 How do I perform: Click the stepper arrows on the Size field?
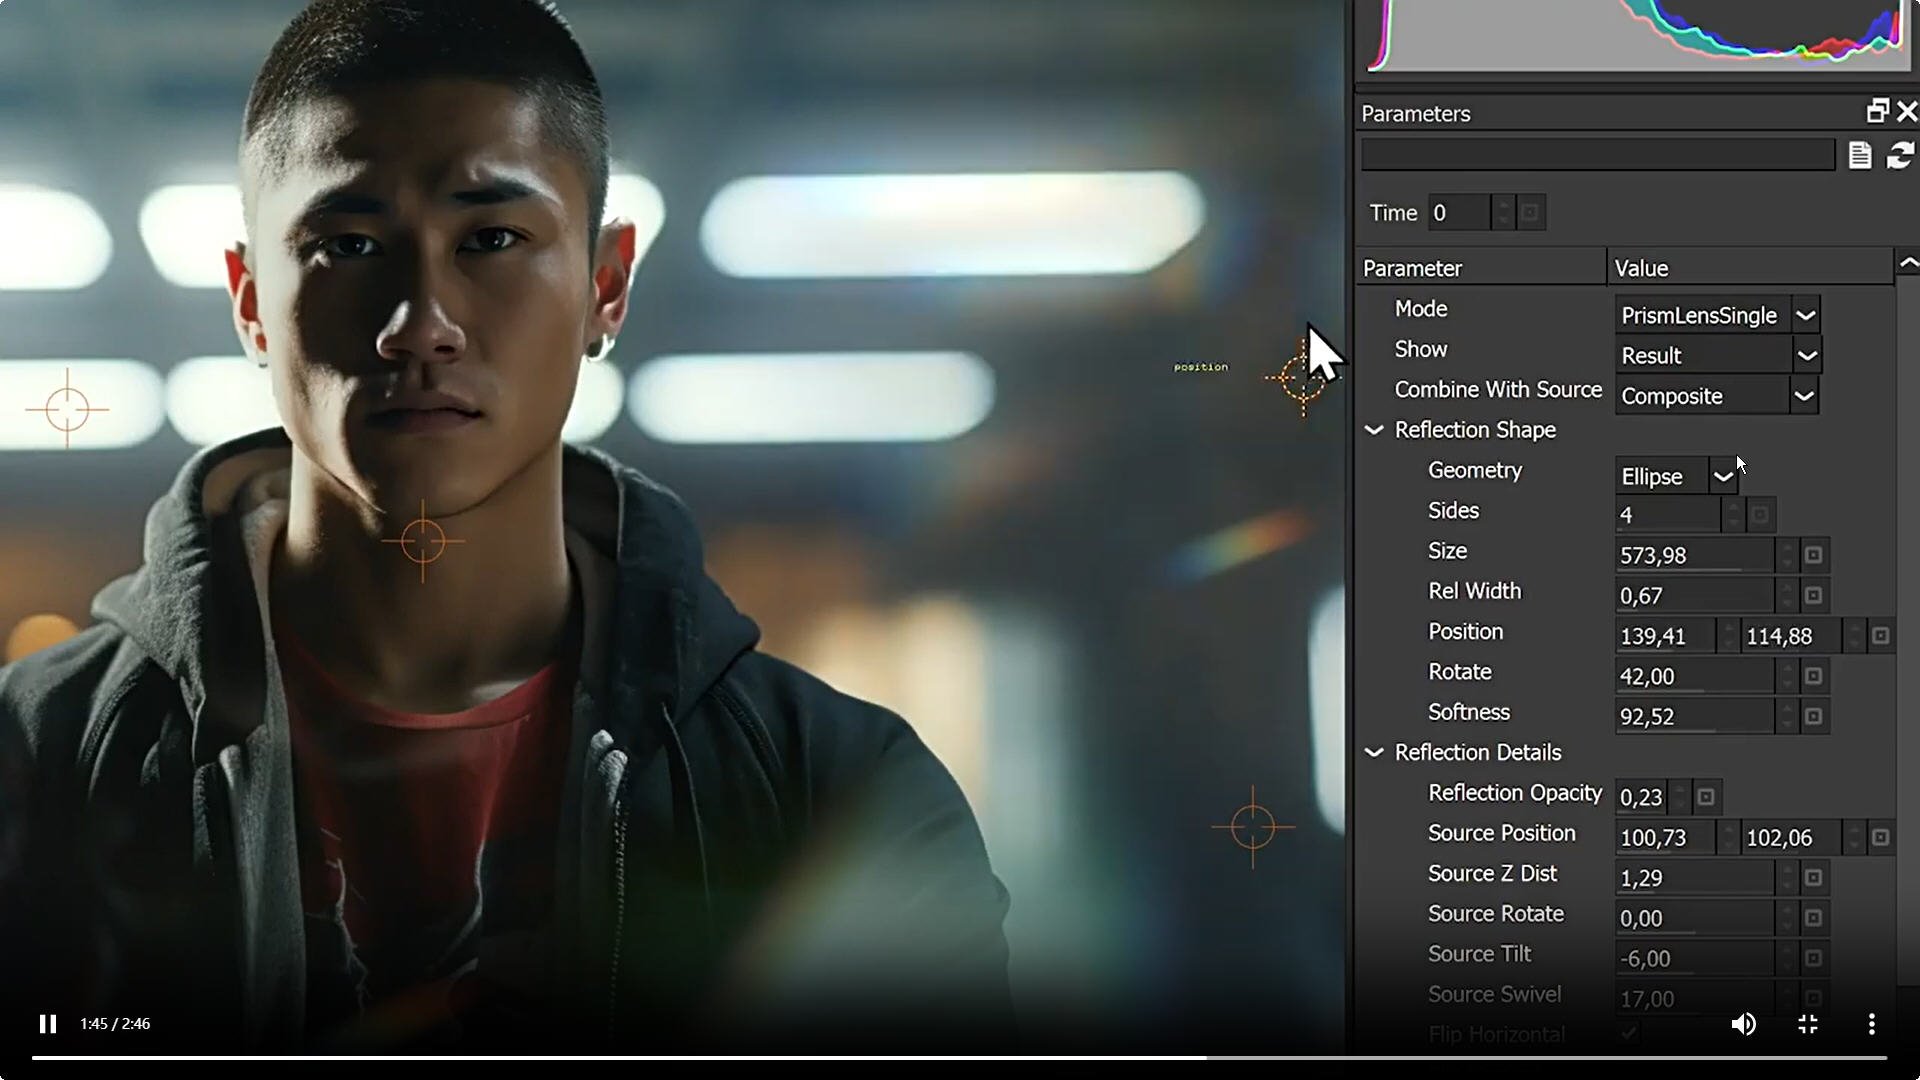click(1787, 555)
